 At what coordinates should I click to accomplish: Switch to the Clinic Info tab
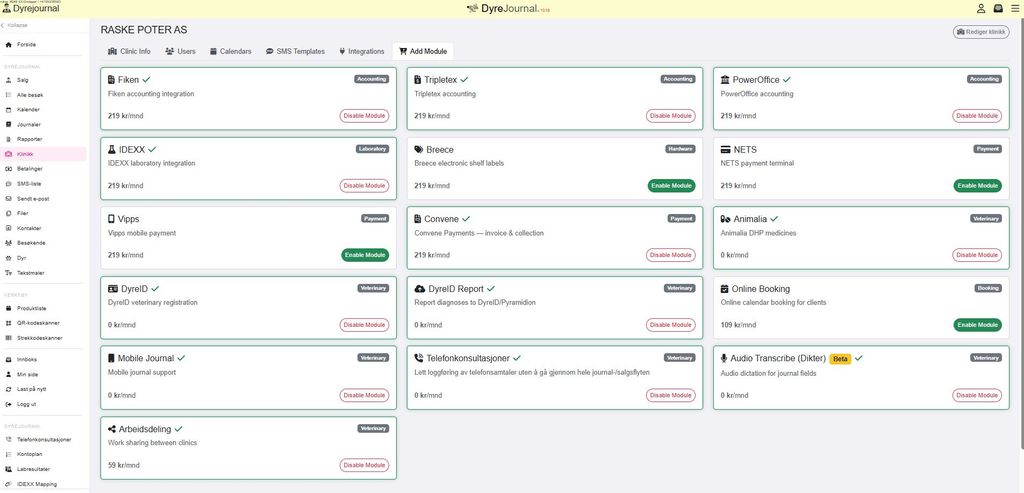pyautogui.click(x=129, y=51)
